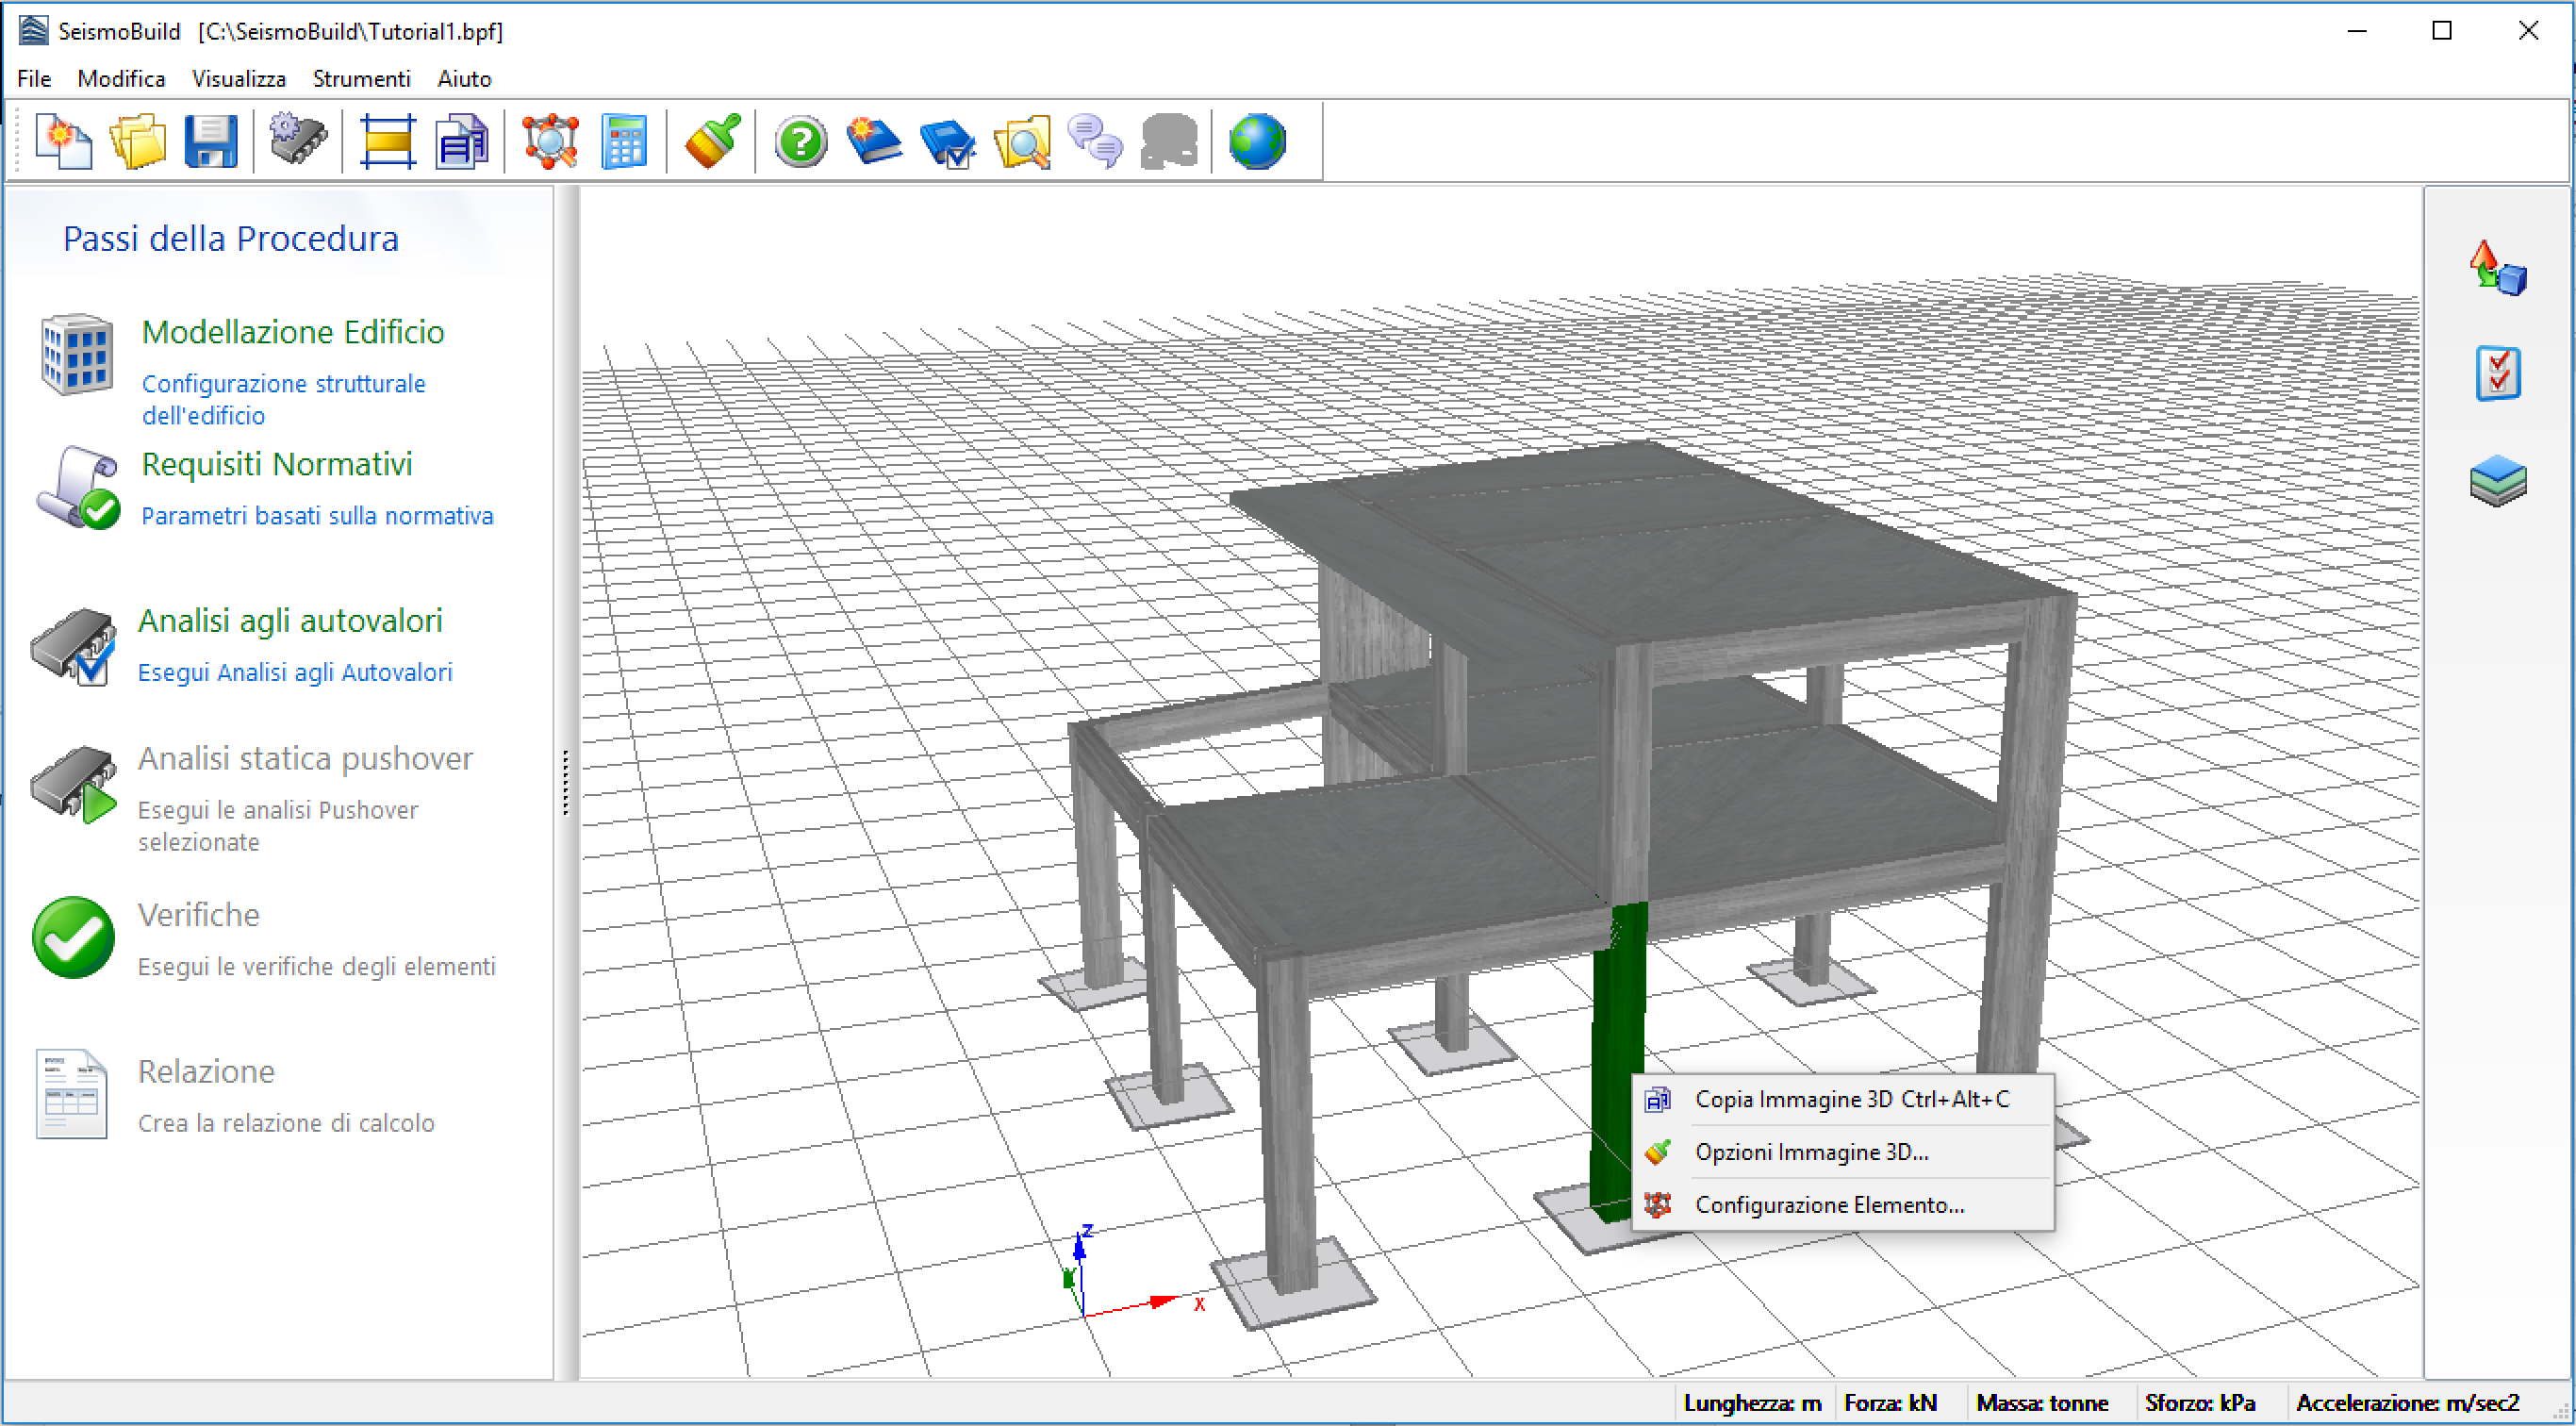Click the 3D axes cube icon in the right panel
Screen dimensions: 2576x1426
(x=2497, y=269)
